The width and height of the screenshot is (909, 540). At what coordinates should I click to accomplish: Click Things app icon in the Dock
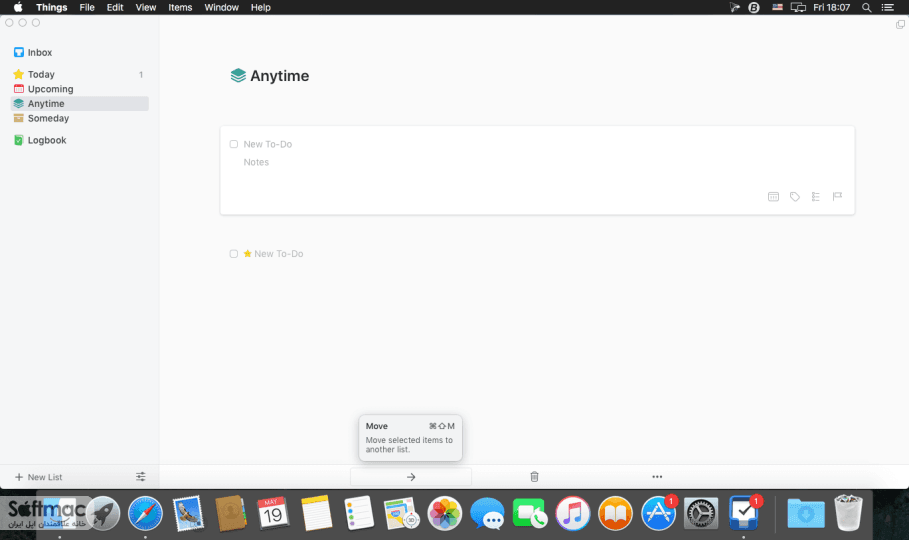(744, 513)
